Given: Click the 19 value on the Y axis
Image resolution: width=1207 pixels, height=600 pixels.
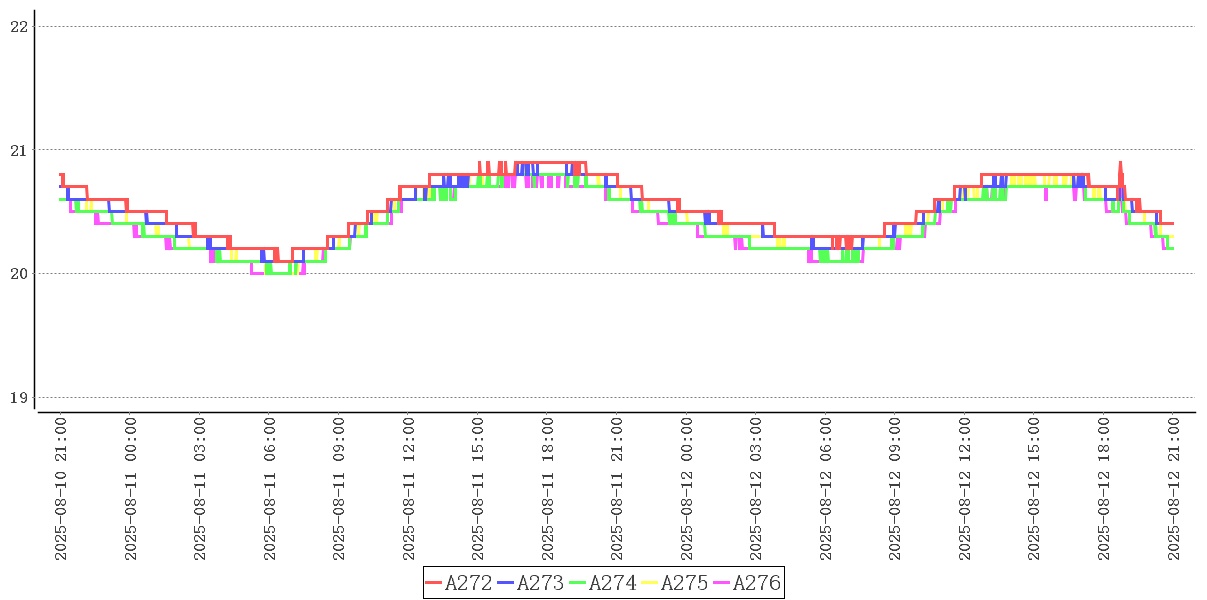Looking at the screenshot, I should [17, 398].
